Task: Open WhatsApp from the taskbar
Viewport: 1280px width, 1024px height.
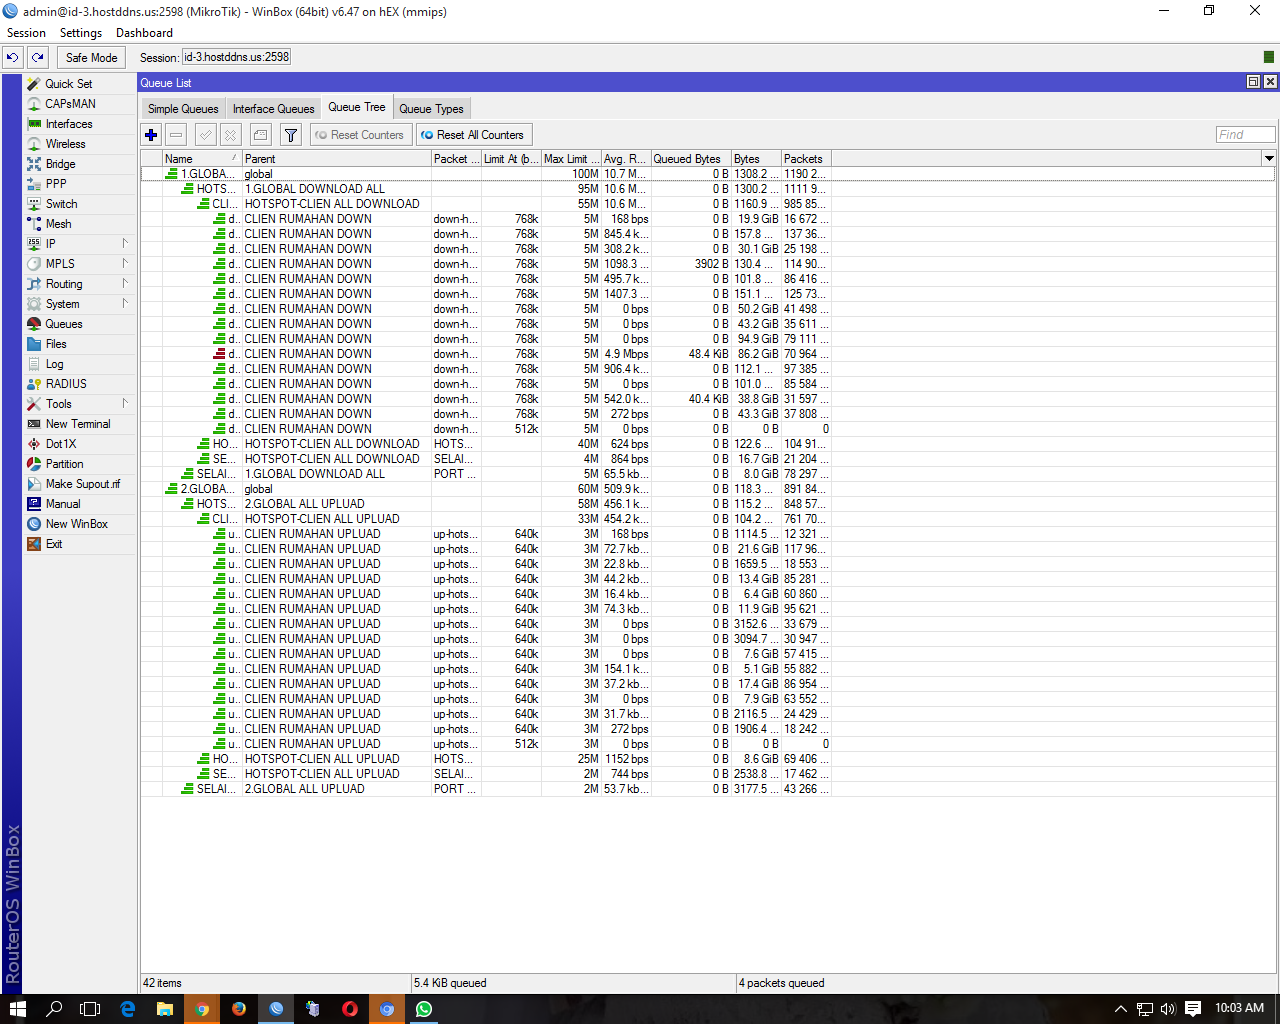Action: 424,1009
